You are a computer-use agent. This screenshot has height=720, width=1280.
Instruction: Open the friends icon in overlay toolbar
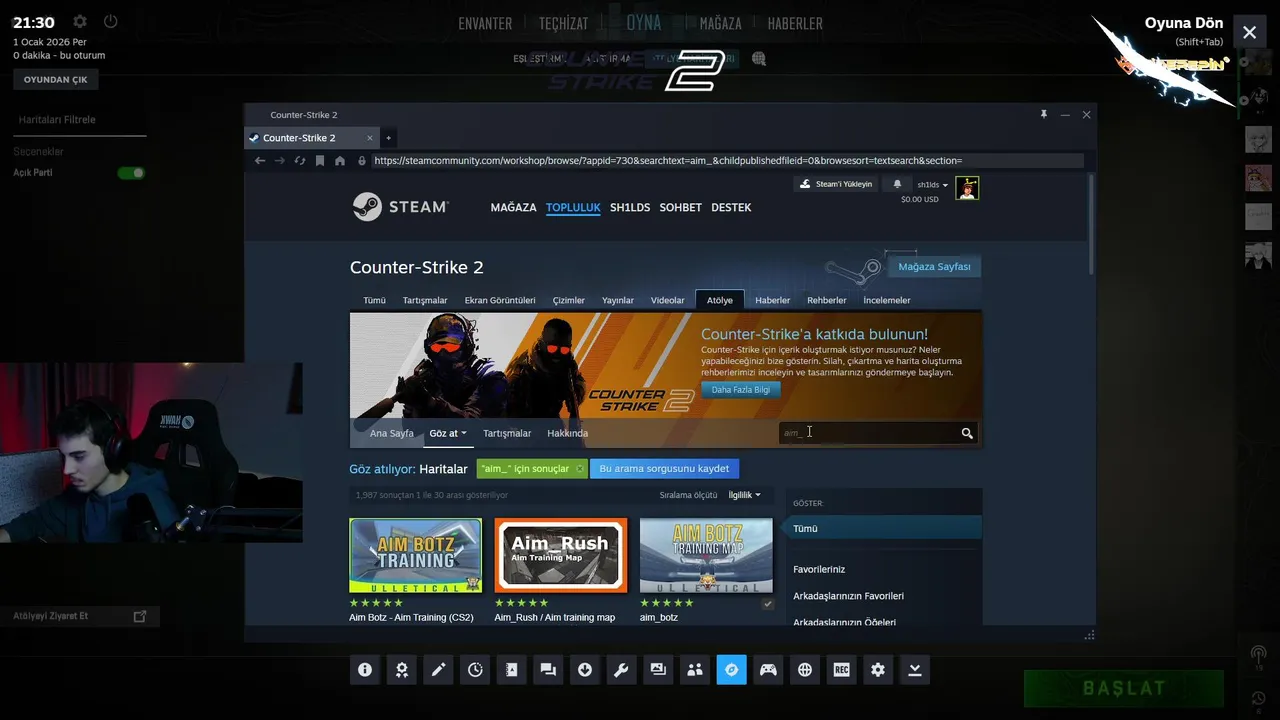[695, 670]
